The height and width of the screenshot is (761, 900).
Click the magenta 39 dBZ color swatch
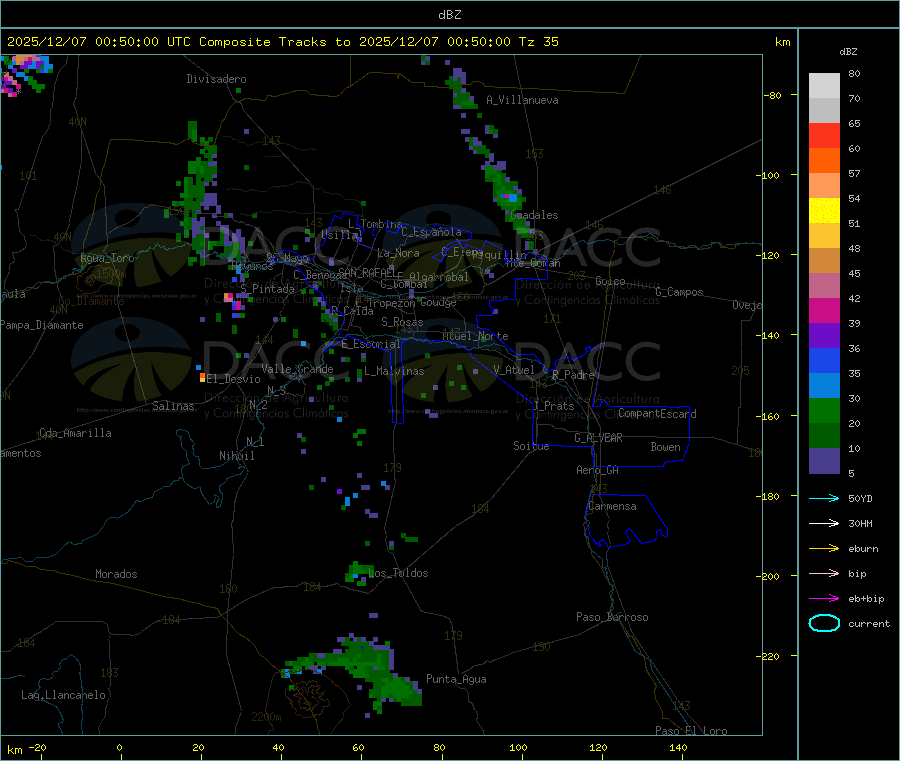824,310
